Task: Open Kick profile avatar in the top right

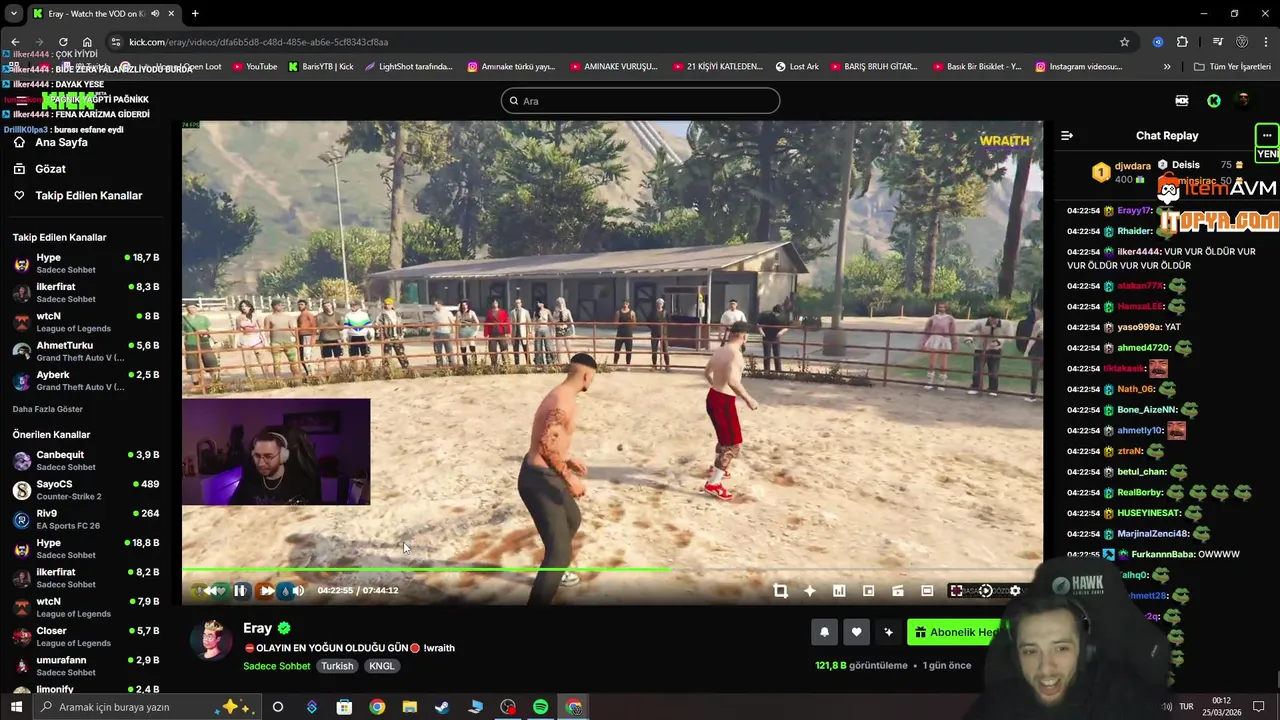Action: [x=1243, y=101]
